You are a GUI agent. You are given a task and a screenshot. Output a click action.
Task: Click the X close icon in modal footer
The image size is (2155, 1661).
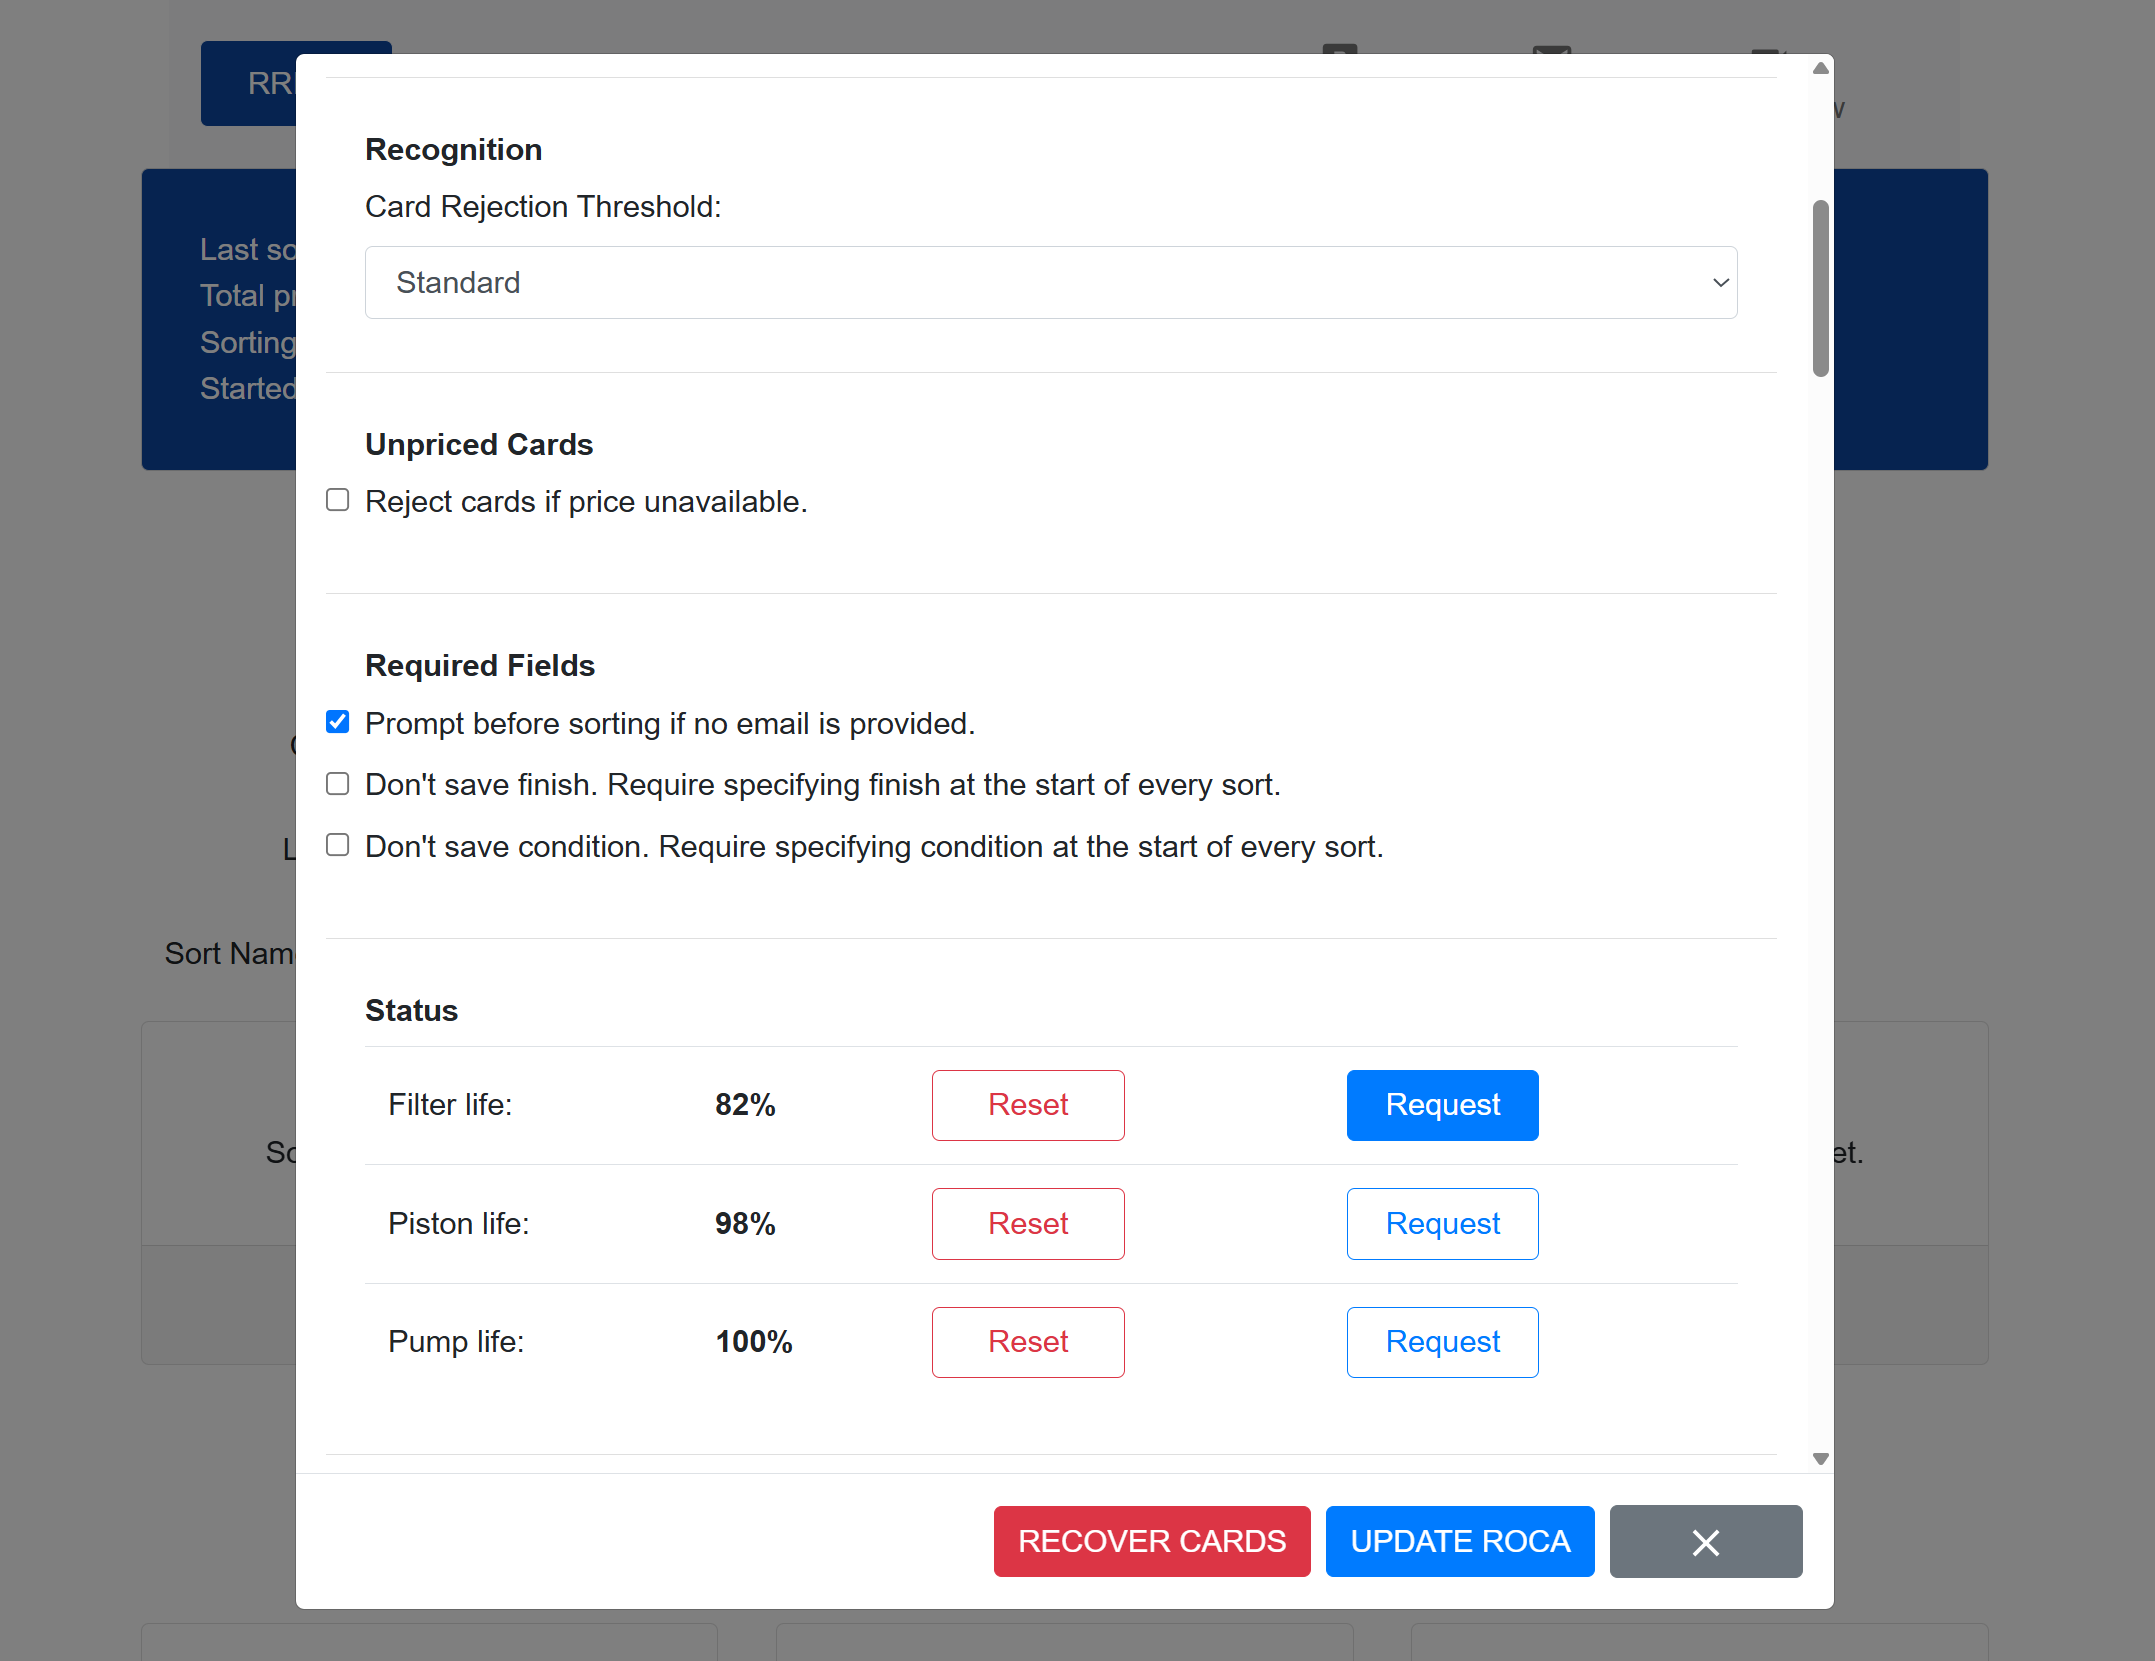point(1705,1541)
